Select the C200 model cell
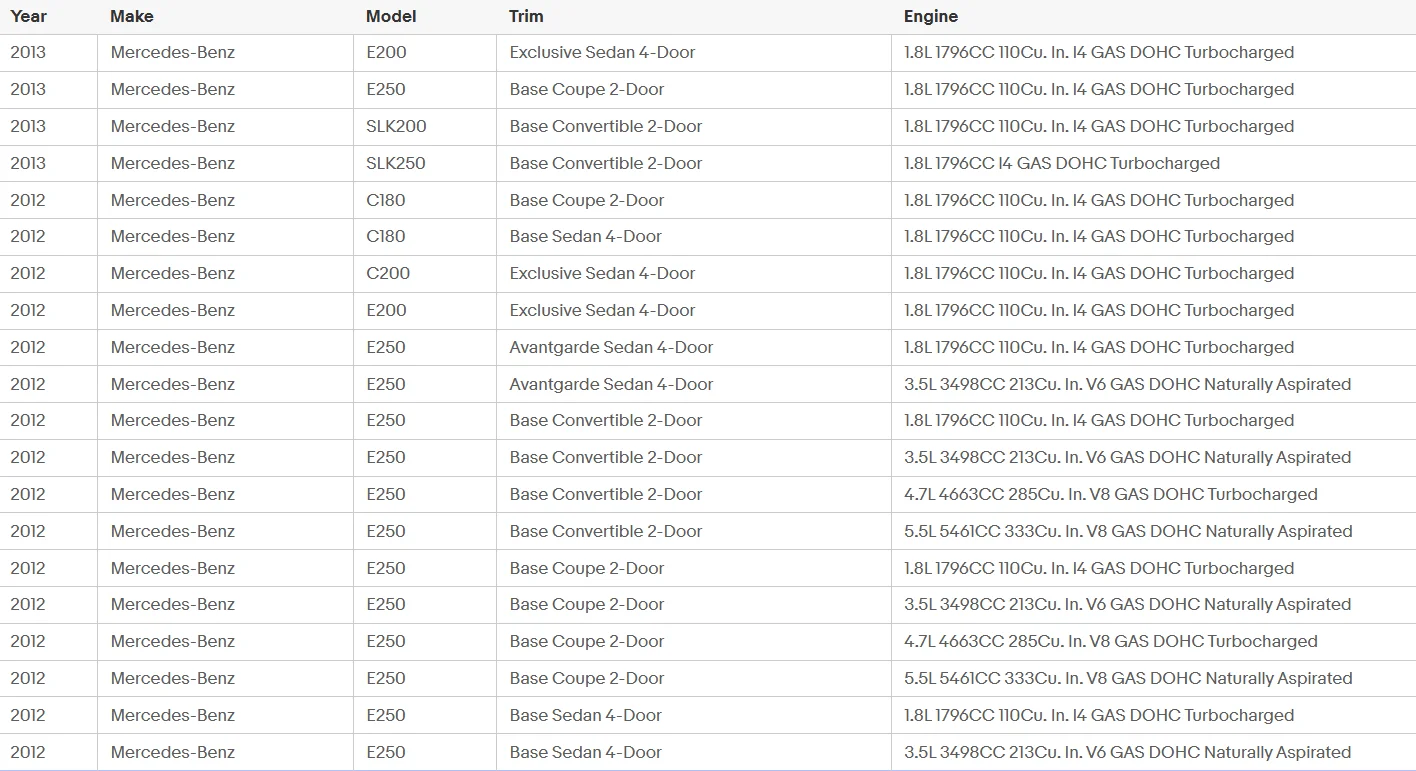This screenshot has height=771, width=1416. point(388,273)
